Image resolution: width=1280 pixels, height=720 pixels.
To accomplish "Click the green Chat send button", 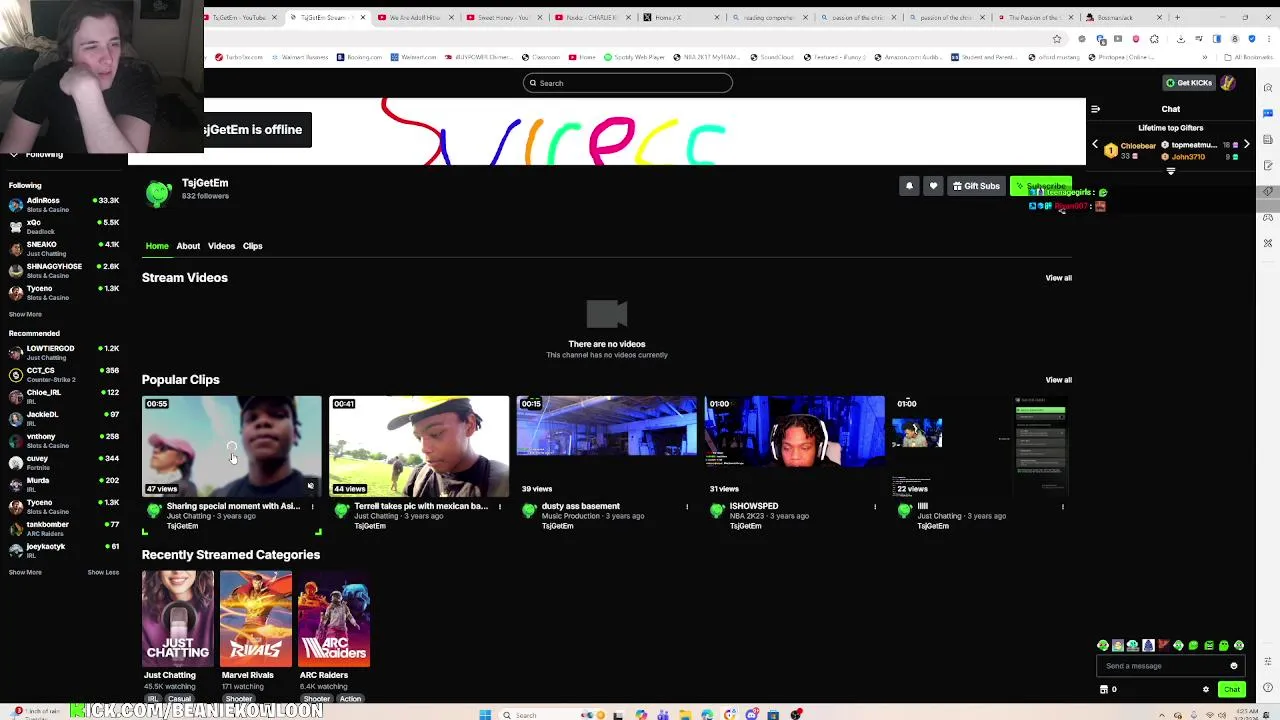I will pos(1232,689).
